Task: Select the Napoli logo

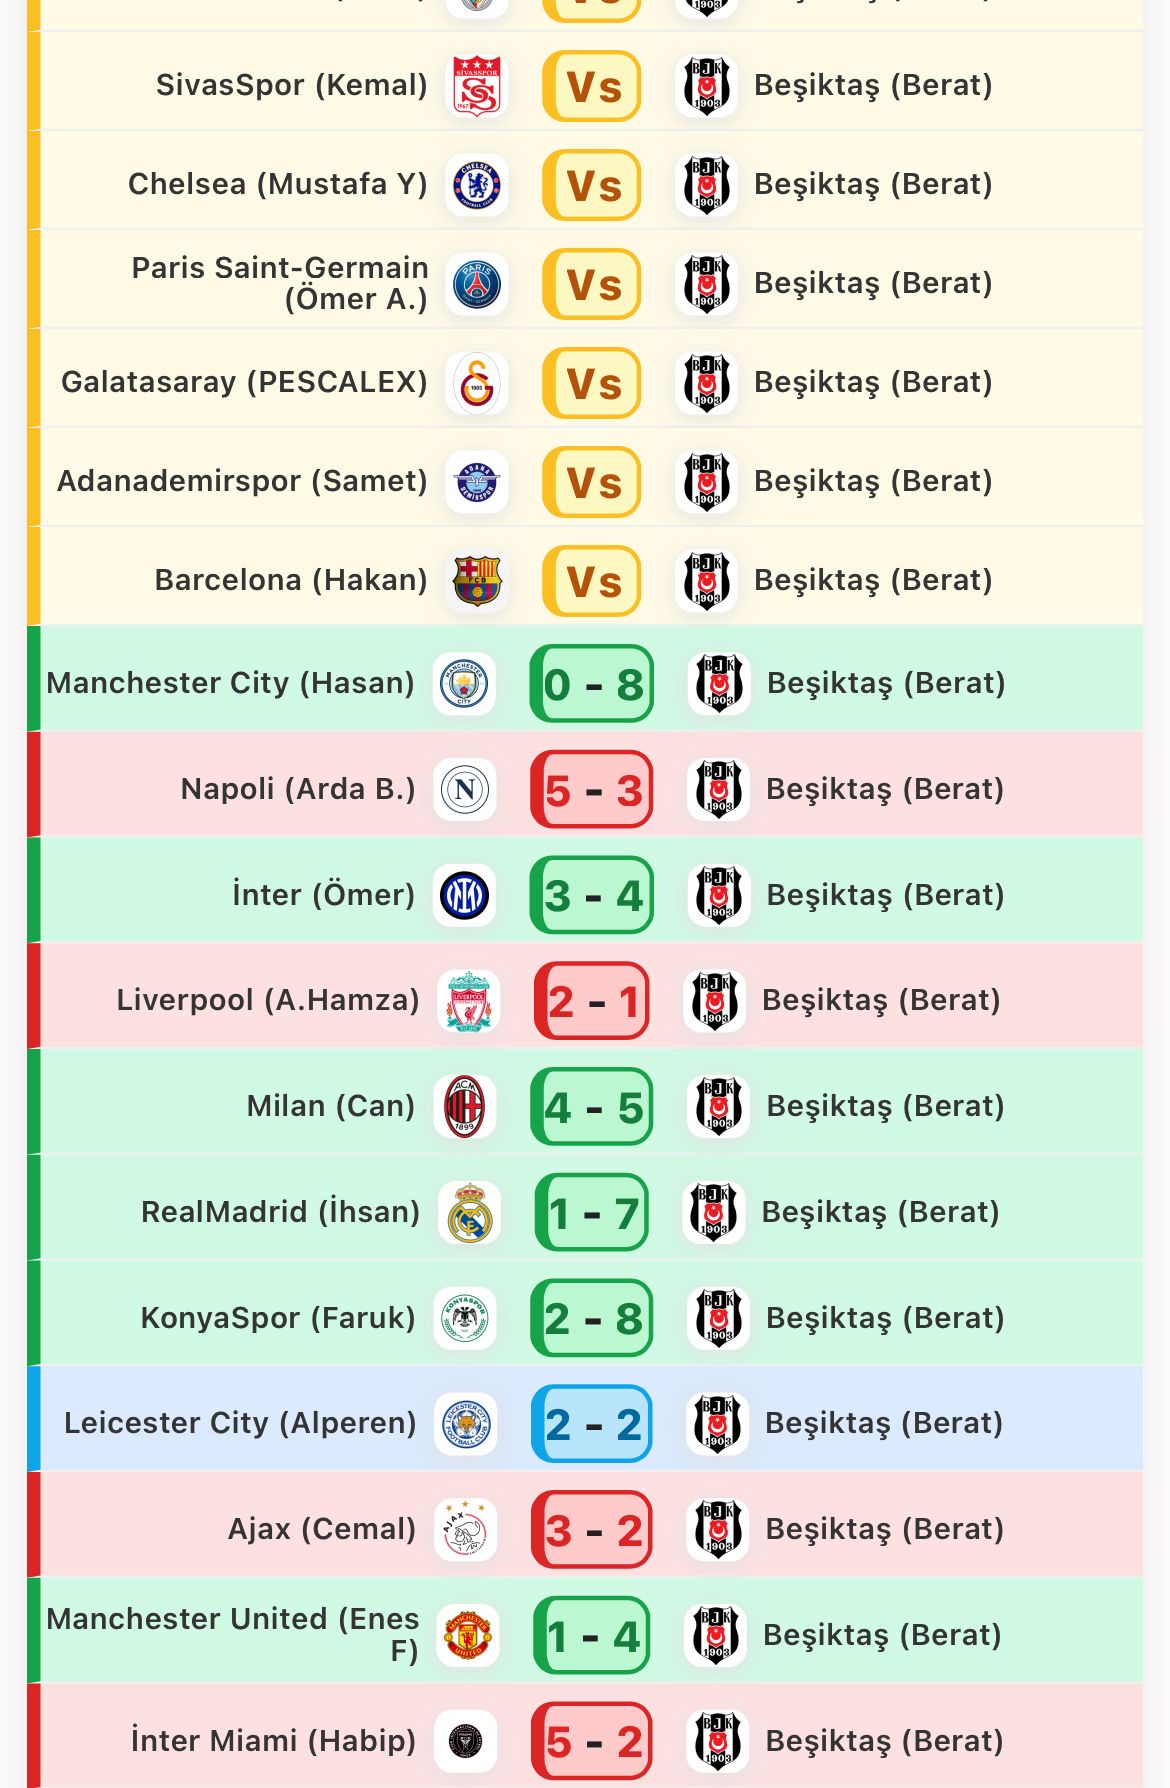Action: pyautogui.click(x=465, y=790)
